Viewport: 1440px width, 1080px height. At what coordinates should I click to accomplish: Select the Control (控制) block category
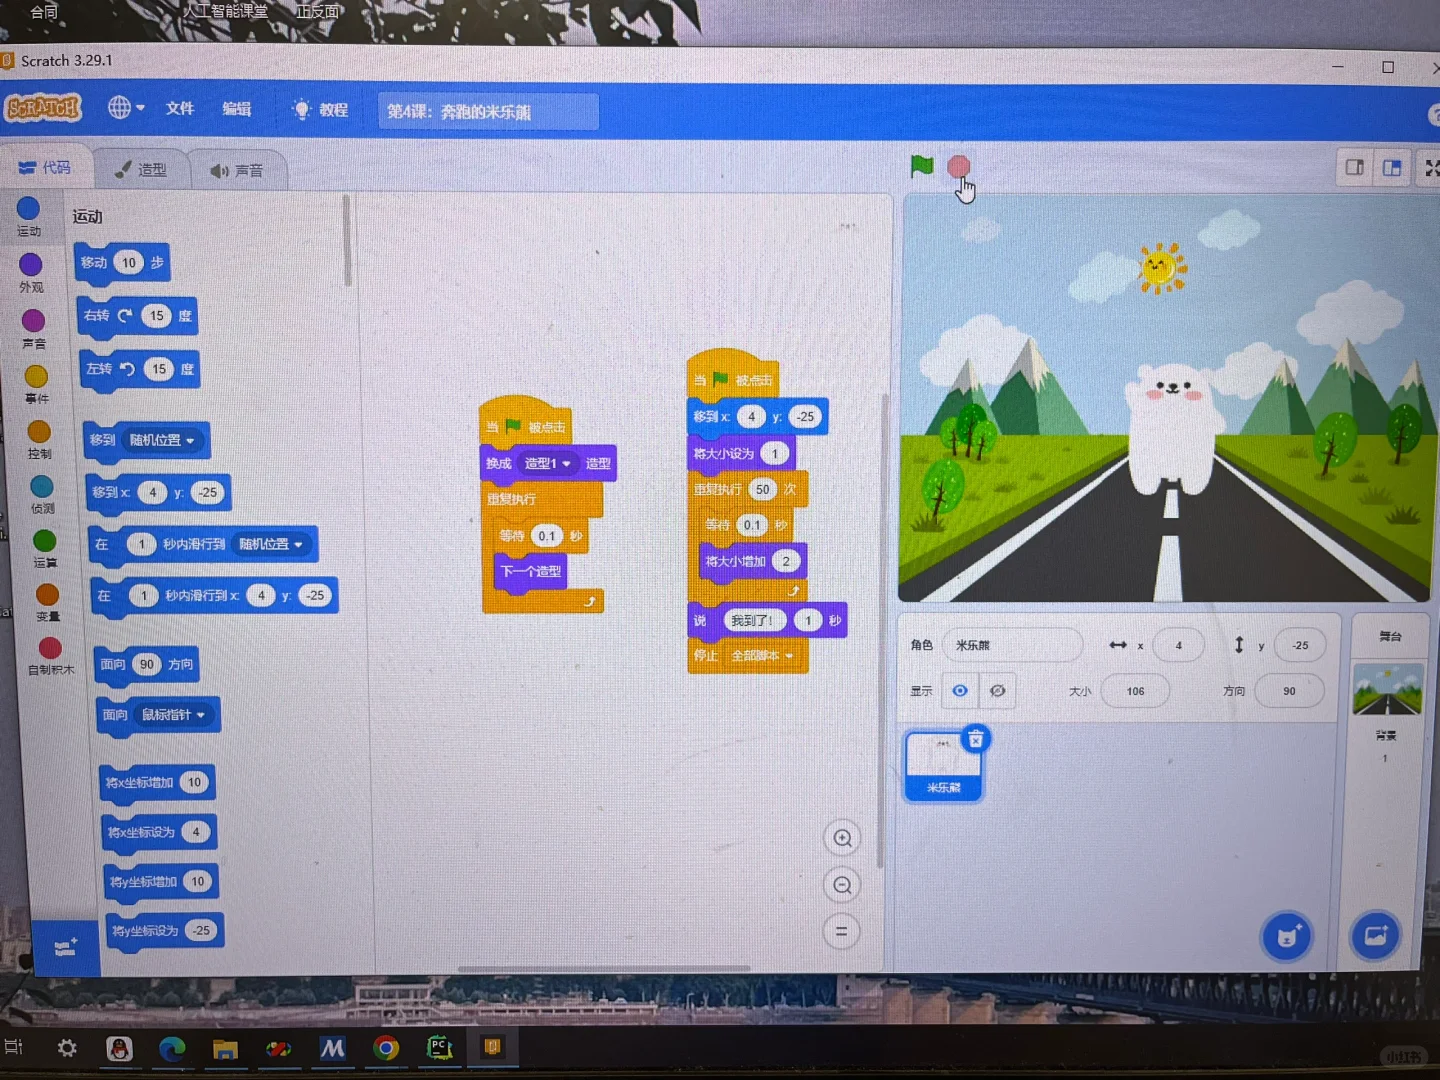[39, 439]
